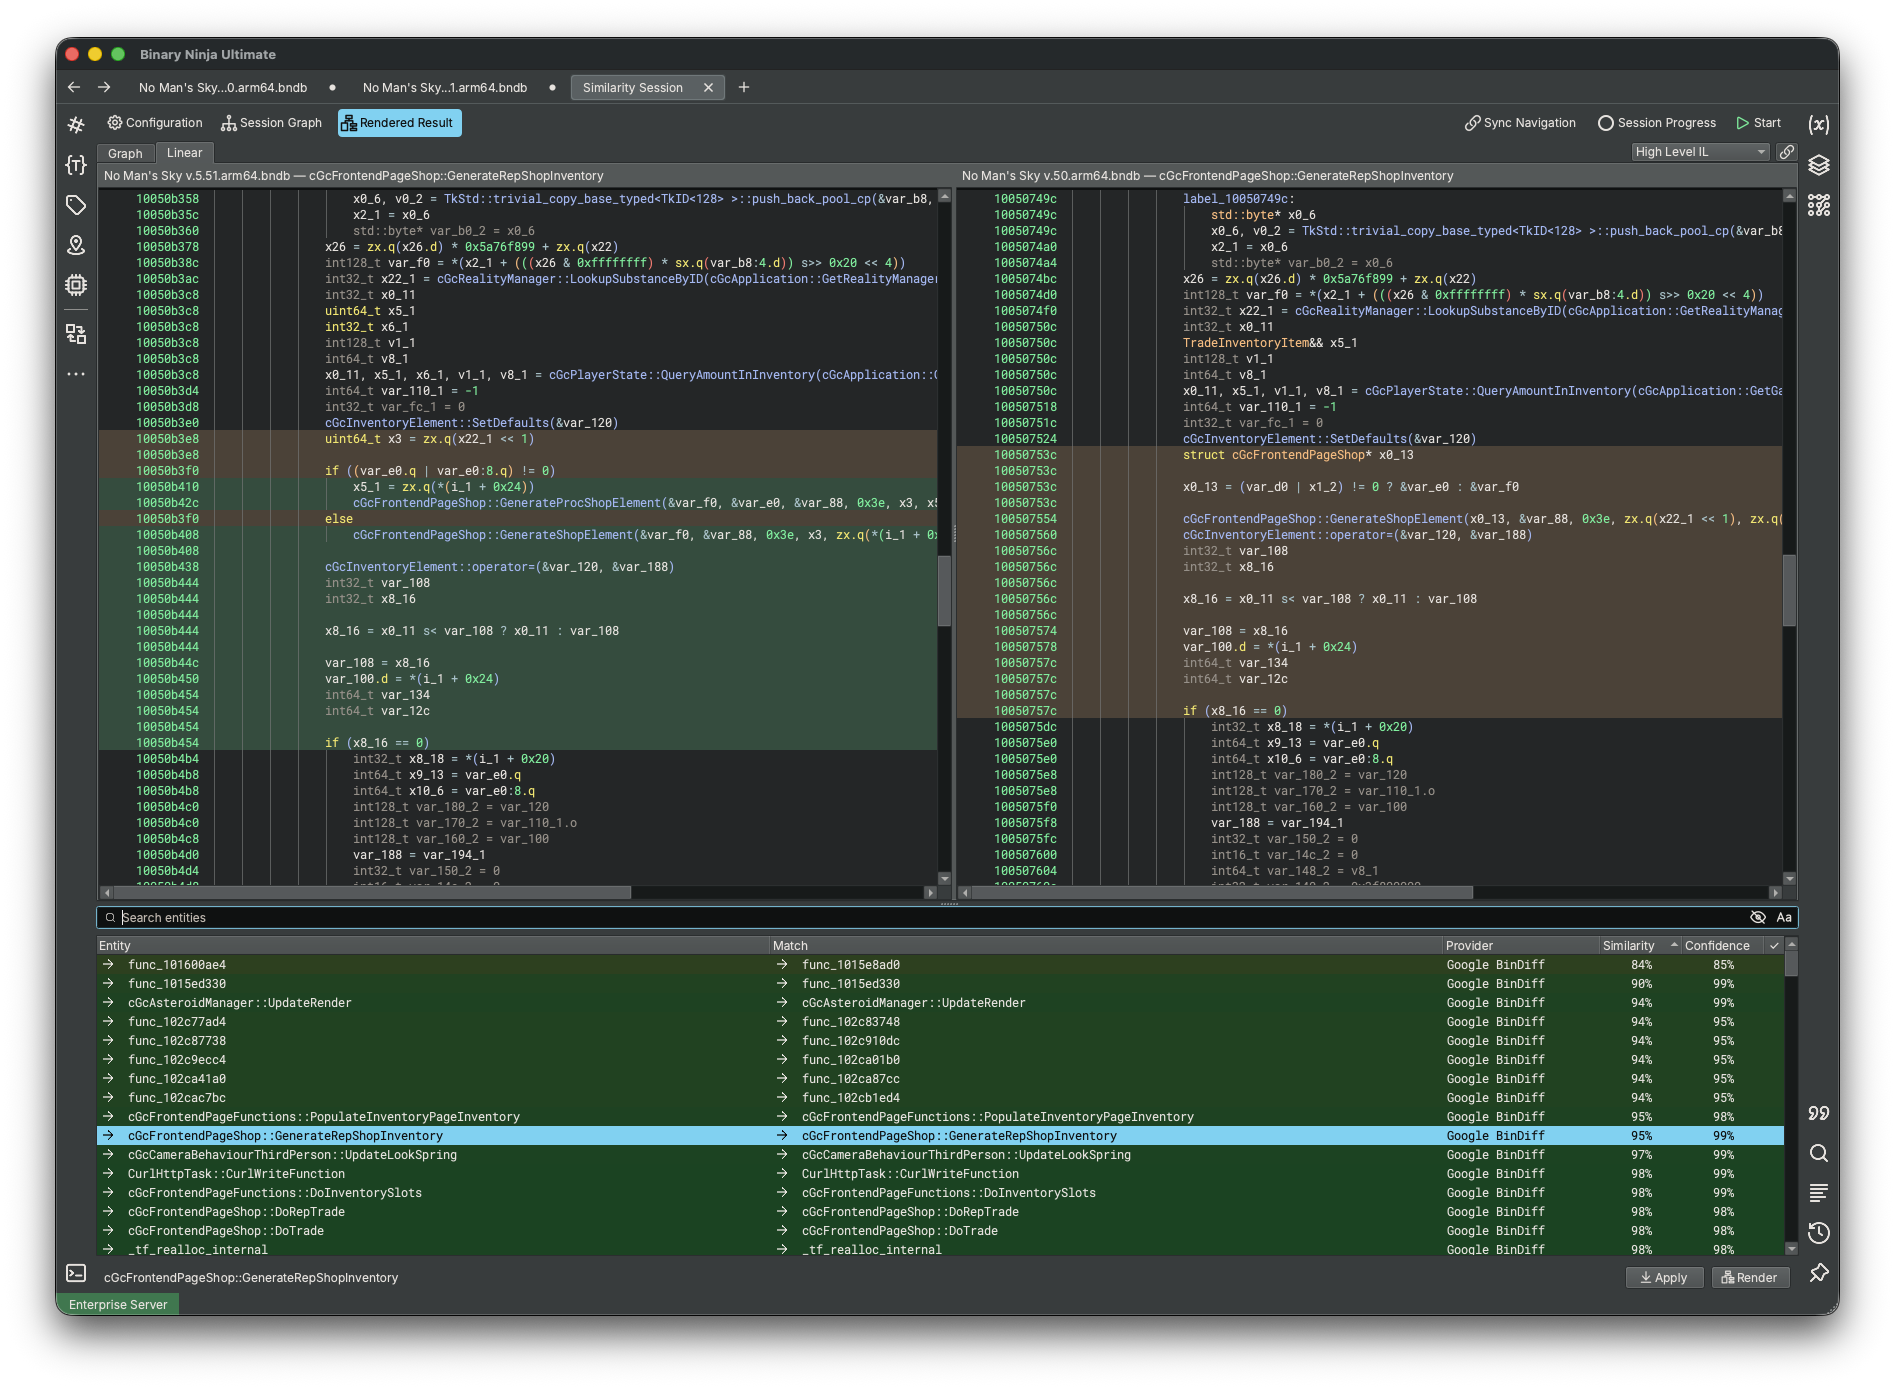Click the right code pane horizontal scrollbar thumb

pyautogui.click(x=1221, y=892)
